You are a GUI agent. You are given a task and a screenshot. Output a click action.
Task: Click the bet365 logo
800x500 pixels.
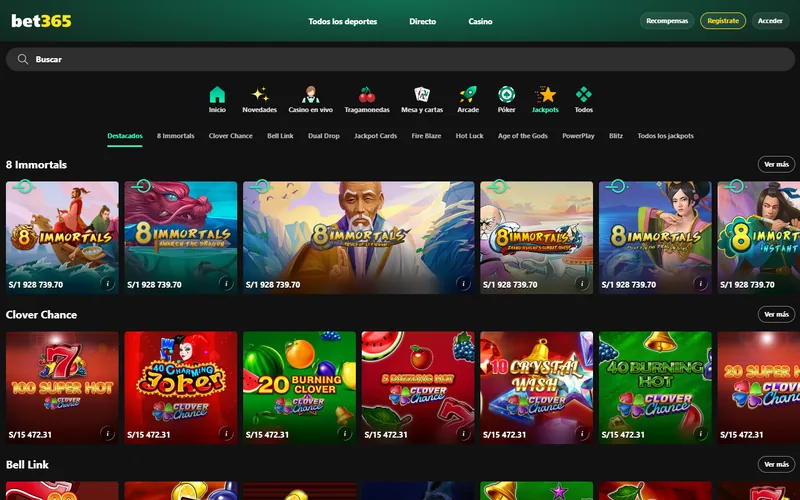point(41,21)
